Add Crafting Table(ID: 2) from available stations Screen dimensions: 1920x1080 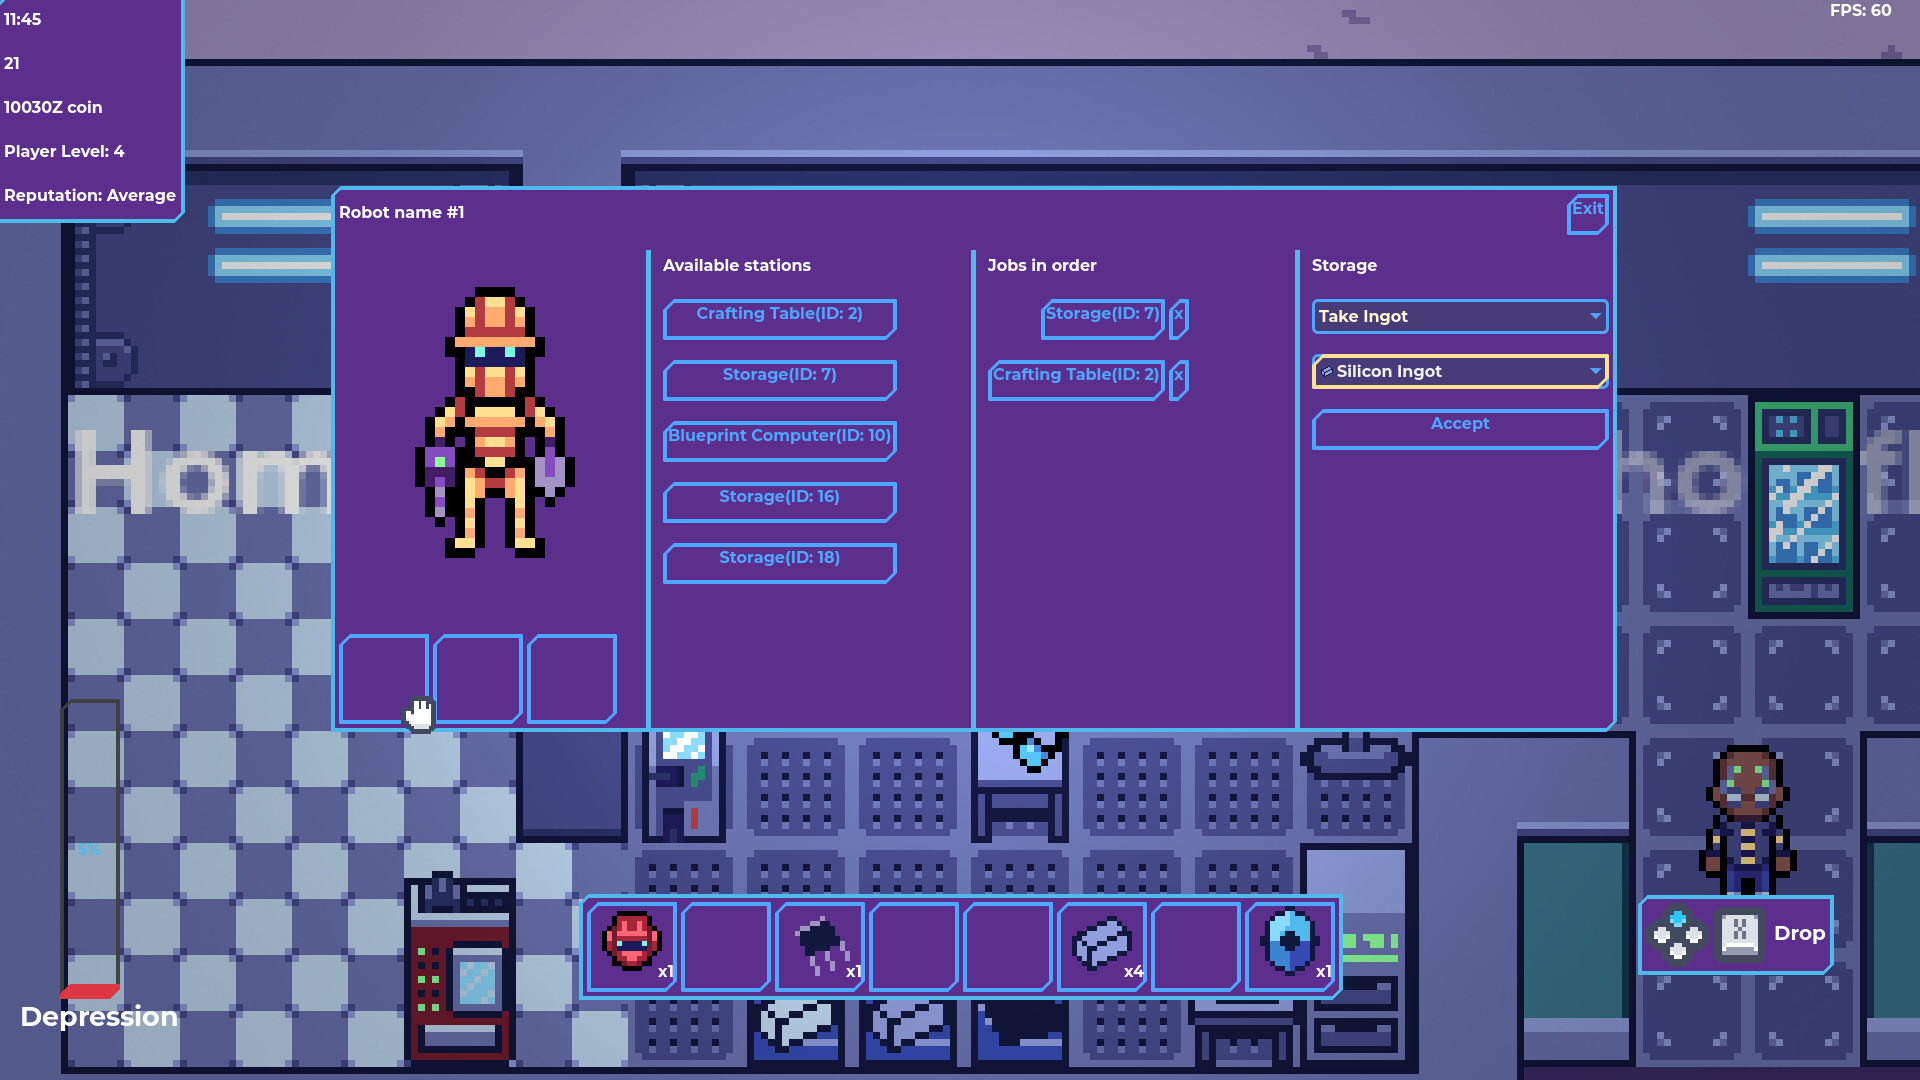click(779, 318)
